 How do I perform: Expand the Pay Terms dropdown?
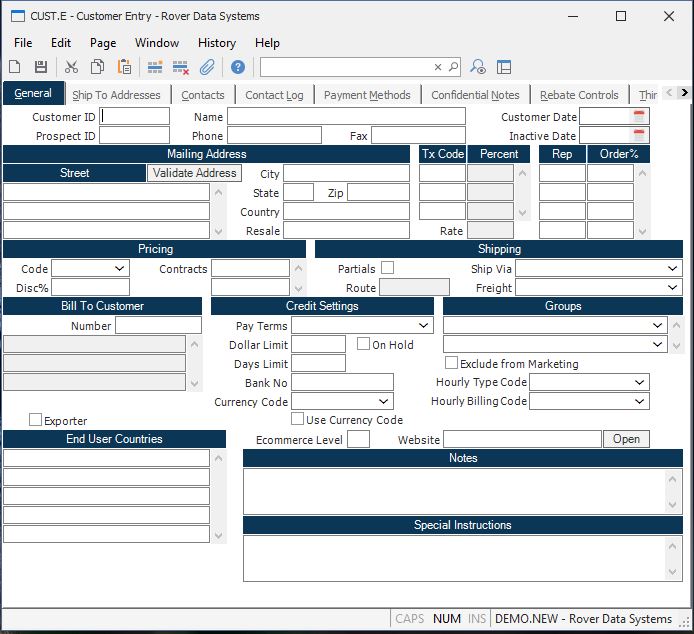point(424,326)
